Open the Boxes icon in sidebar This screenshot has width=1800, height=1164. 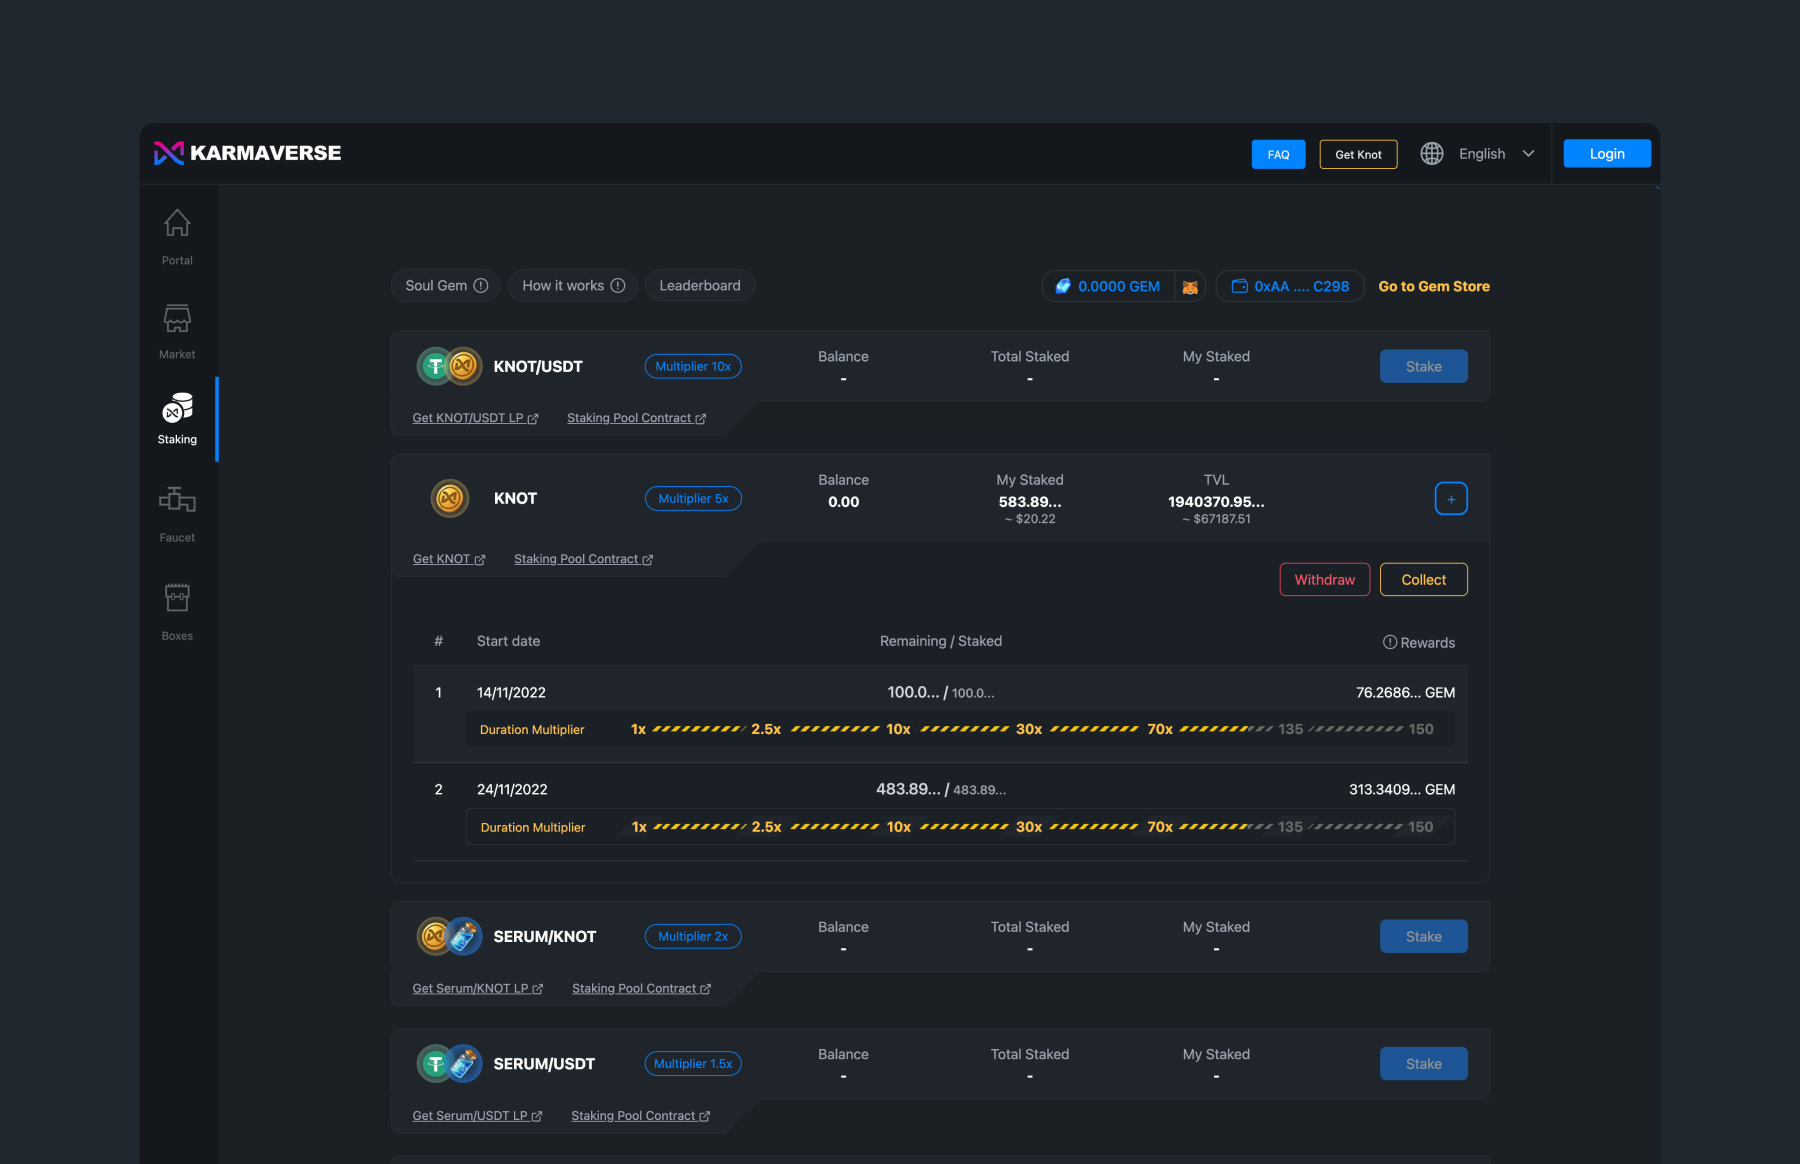click(x=177, y=598)
